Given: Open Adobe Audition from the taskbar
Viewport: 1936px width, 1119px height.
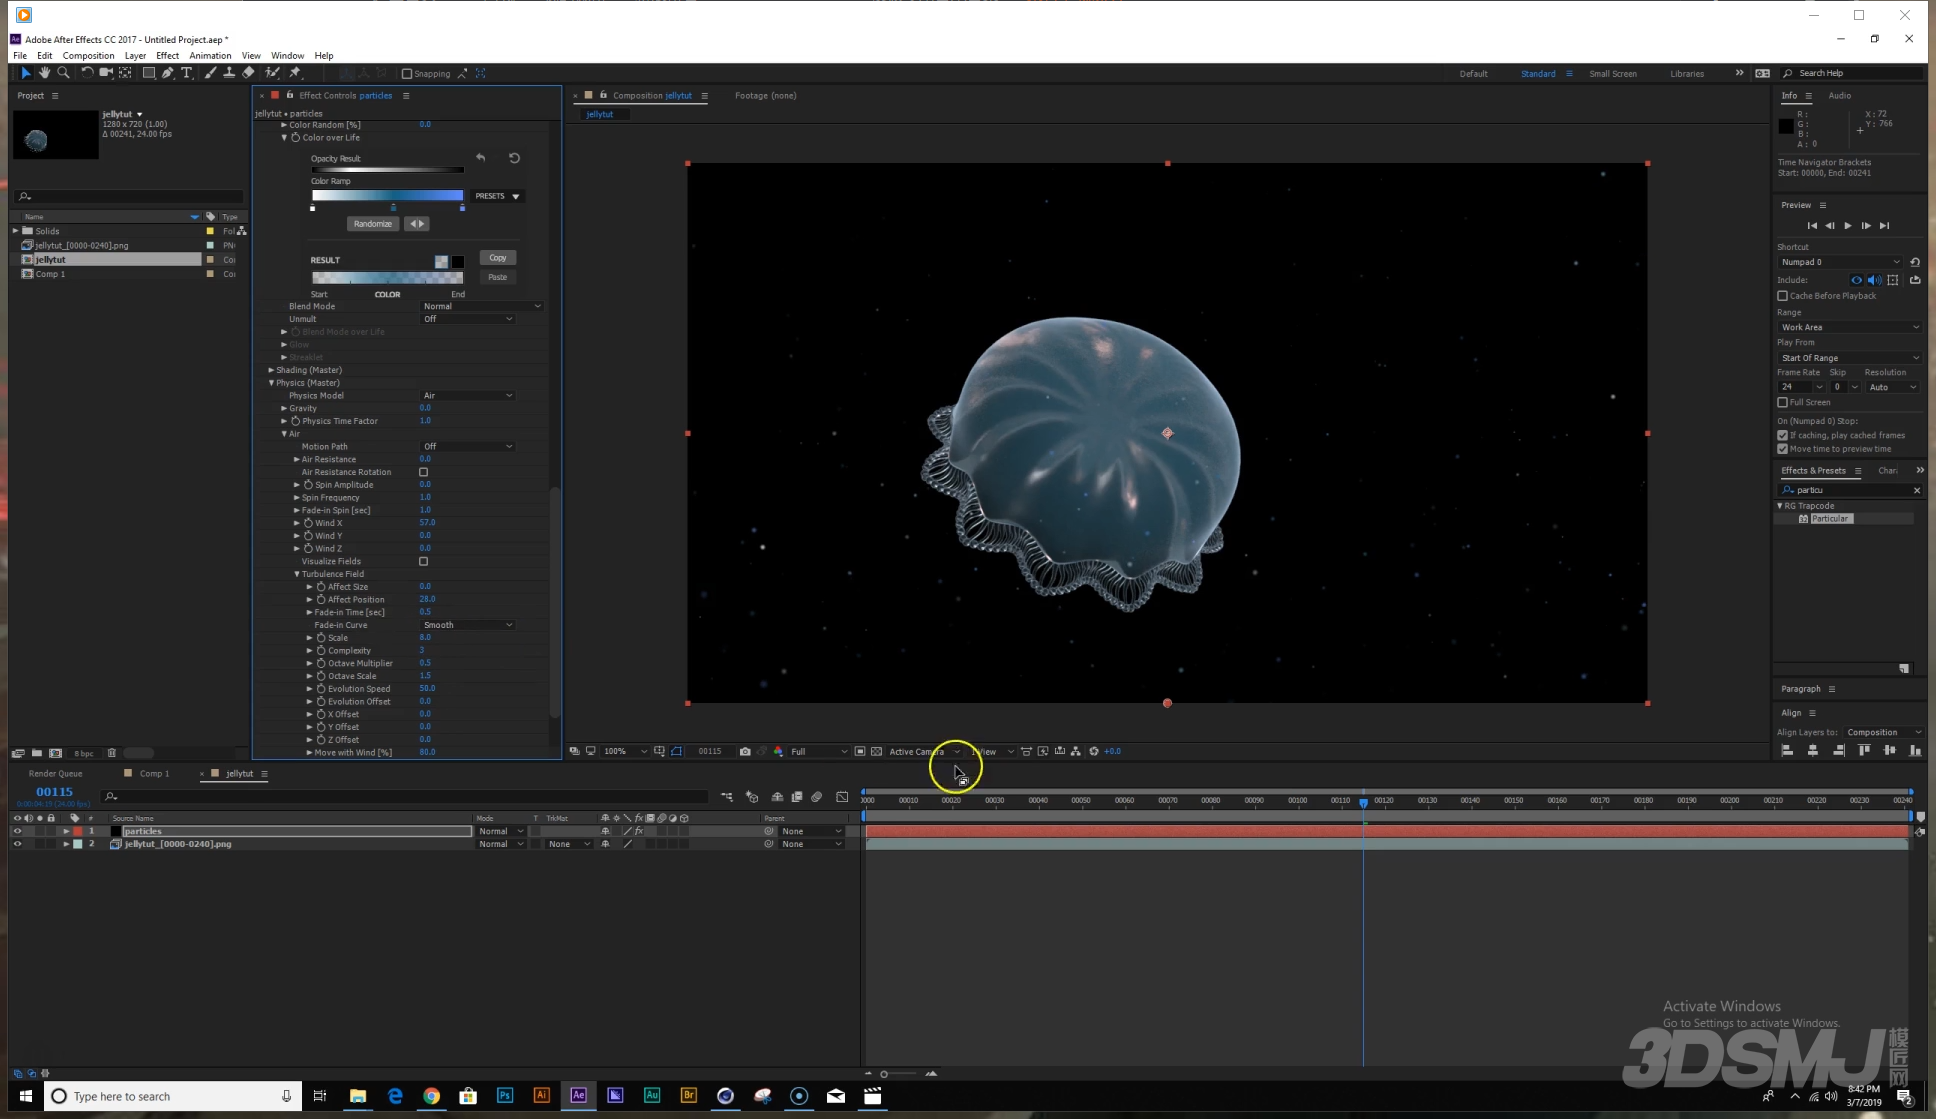Looking at the screenshot, I should (652, 1096).
